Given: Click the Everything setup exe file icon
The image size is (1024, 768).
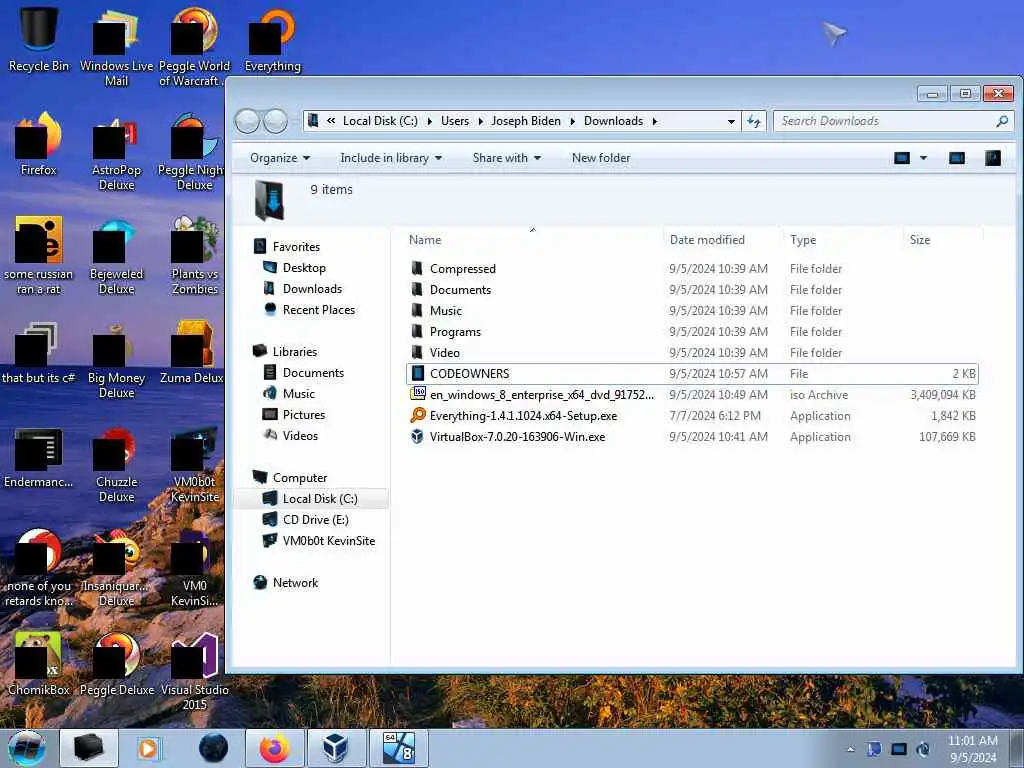Looking at the screenshot, I should pyautogui.click(x=418, y=415).
